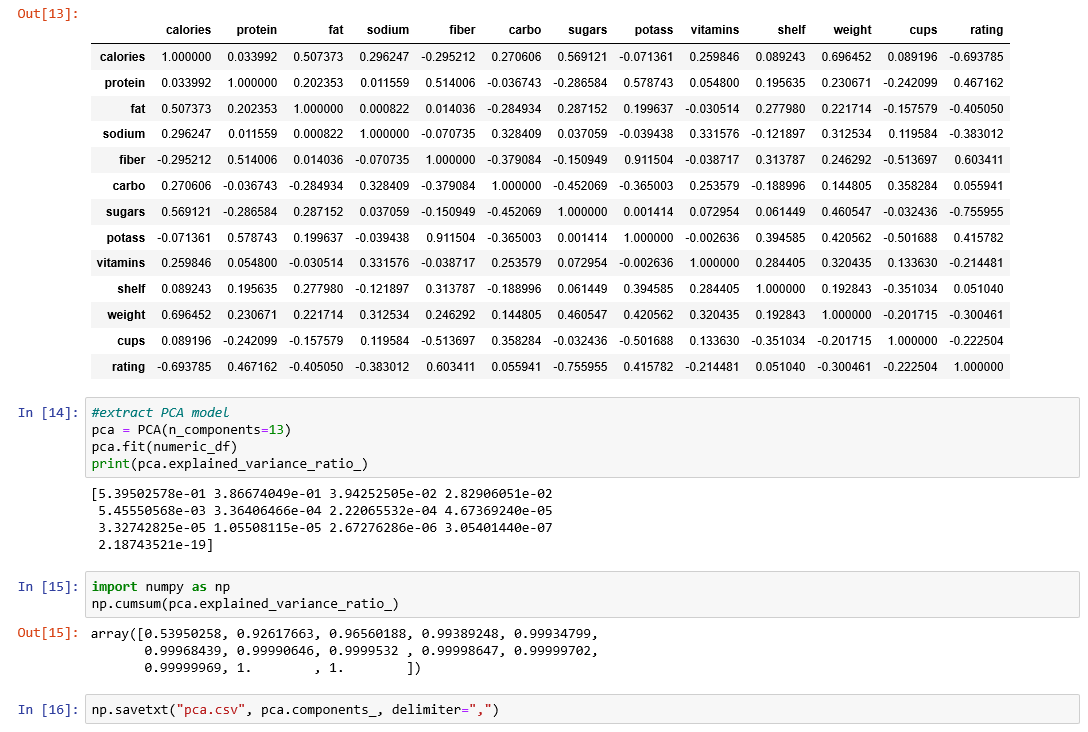This screenshot has height=732, width=1088.
Task: Click the sodium column header
Action: (388, 30)
